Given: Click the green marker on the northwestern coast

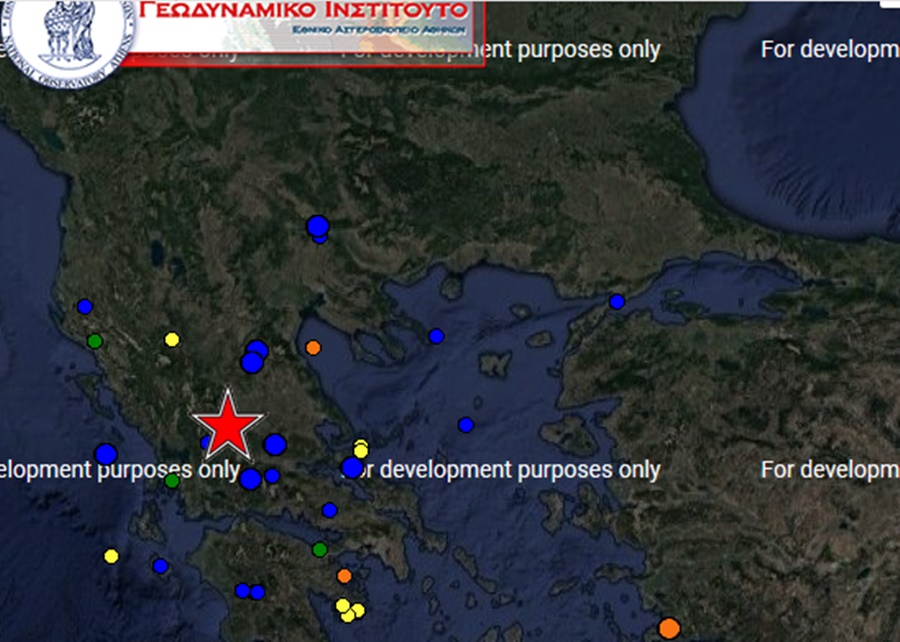Looking at the screenshot, I should tap(95, 341).
